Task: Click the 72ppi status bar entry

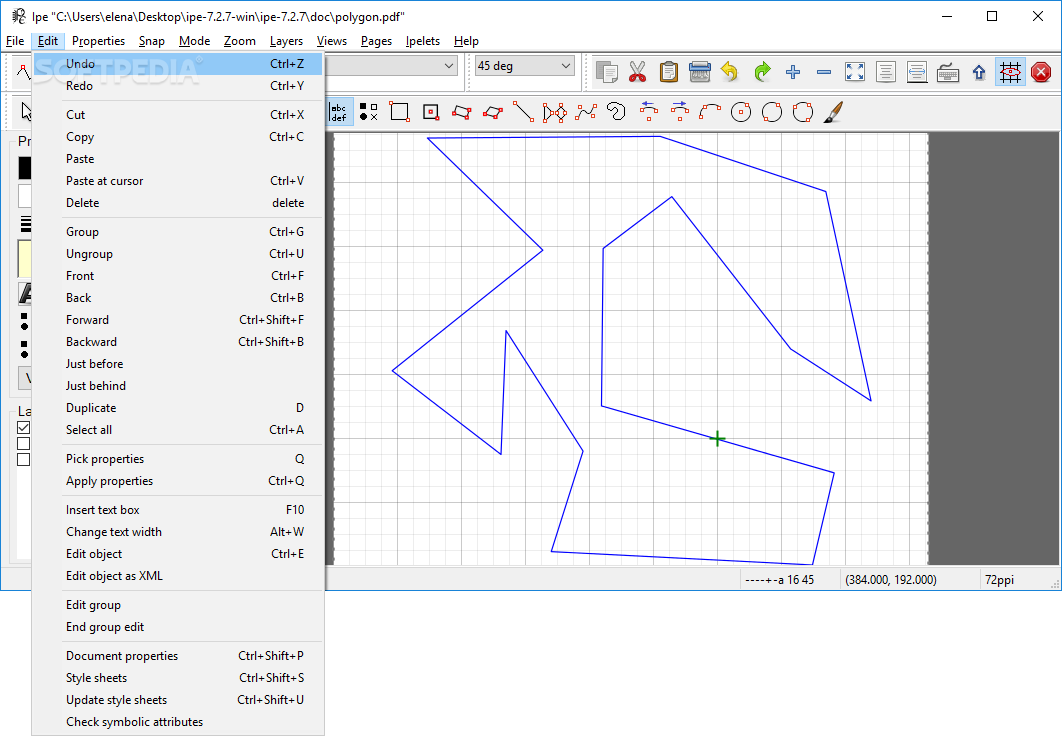Action: [x=1000, y=580]
